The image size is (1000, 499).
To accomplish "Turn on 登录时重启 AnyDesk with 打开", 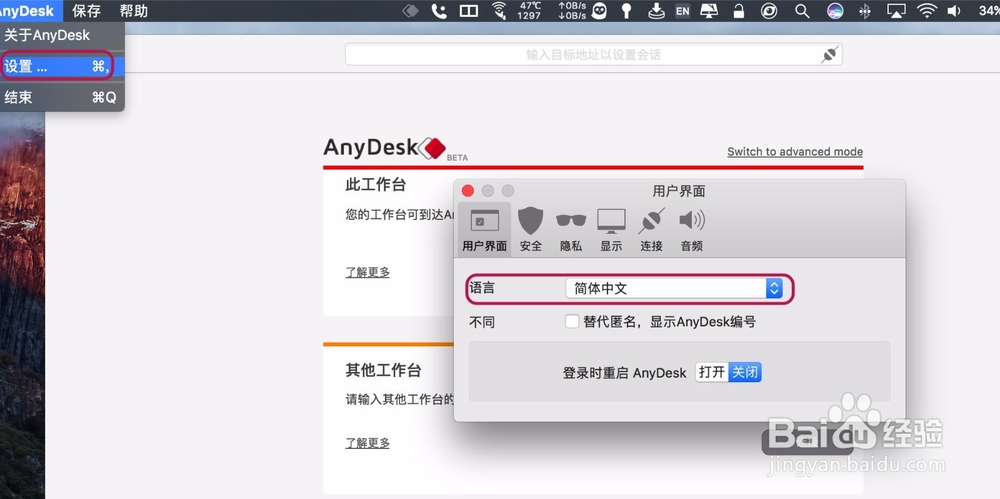I will [x=712, y=372].
